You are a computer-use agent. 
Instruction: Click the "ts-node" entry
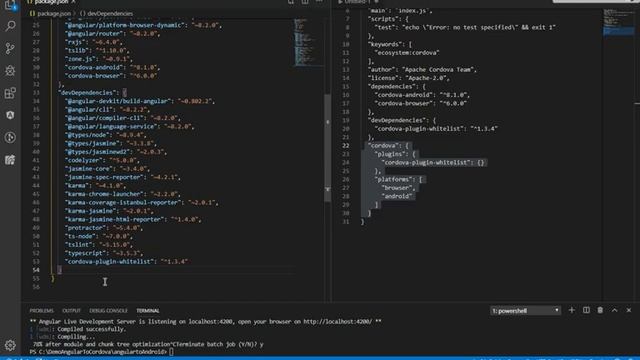tap(99, 236)
